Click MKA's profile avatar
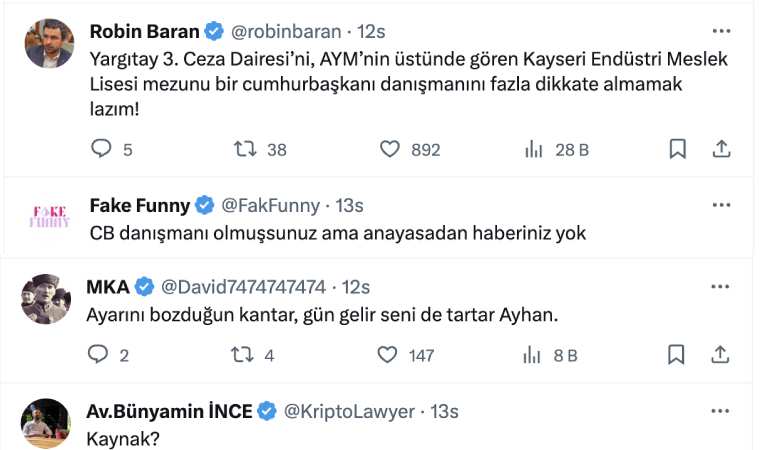This screenshot has width=760, height=450. (x=46, y=298)
